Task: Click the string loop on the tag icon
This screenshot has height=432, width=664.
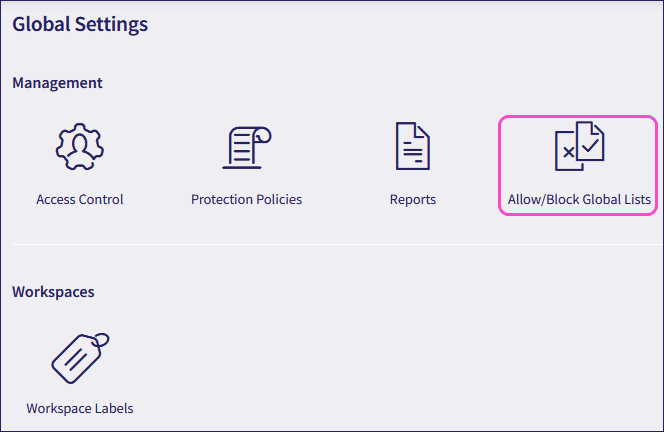Action: [x=100, y=340]
